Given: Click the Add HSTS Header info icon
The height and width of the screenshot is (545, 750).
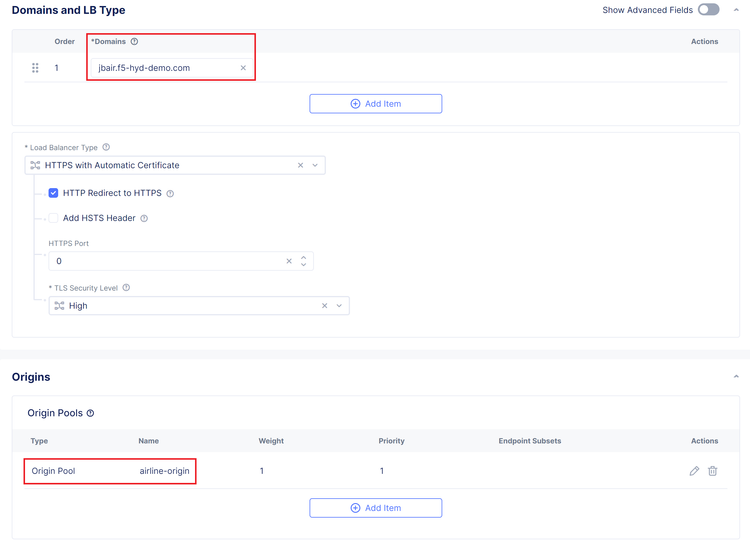Looking at the screenshot, I should [144, 218].
